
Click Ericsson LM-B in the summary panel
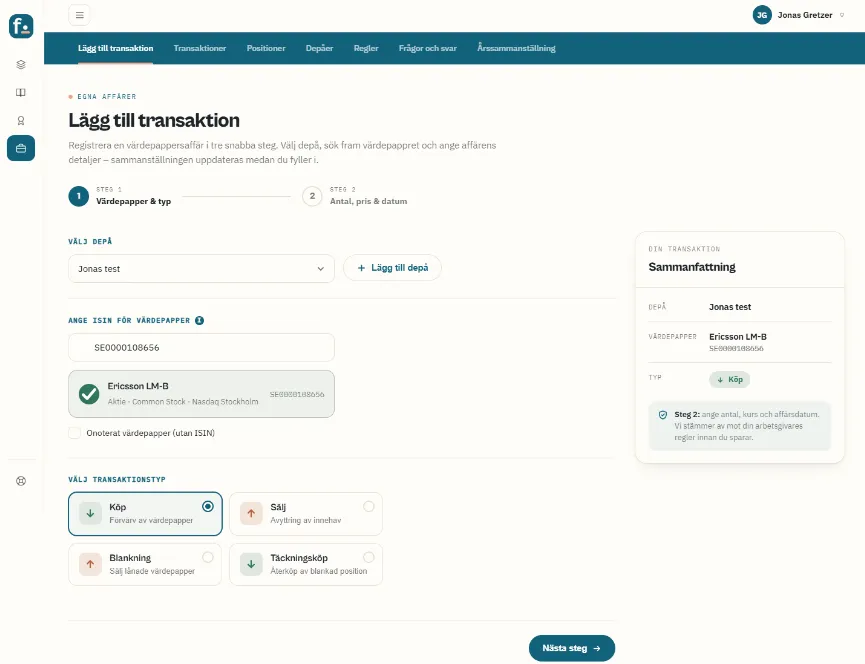click(738, 336)
